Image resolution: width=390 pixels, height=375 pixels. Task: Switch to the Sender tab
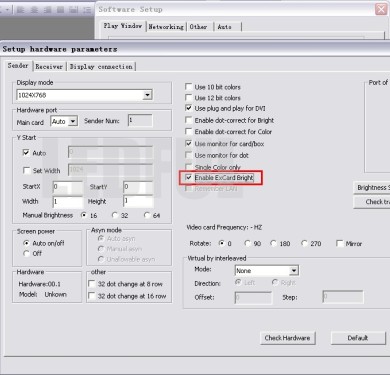18,66
